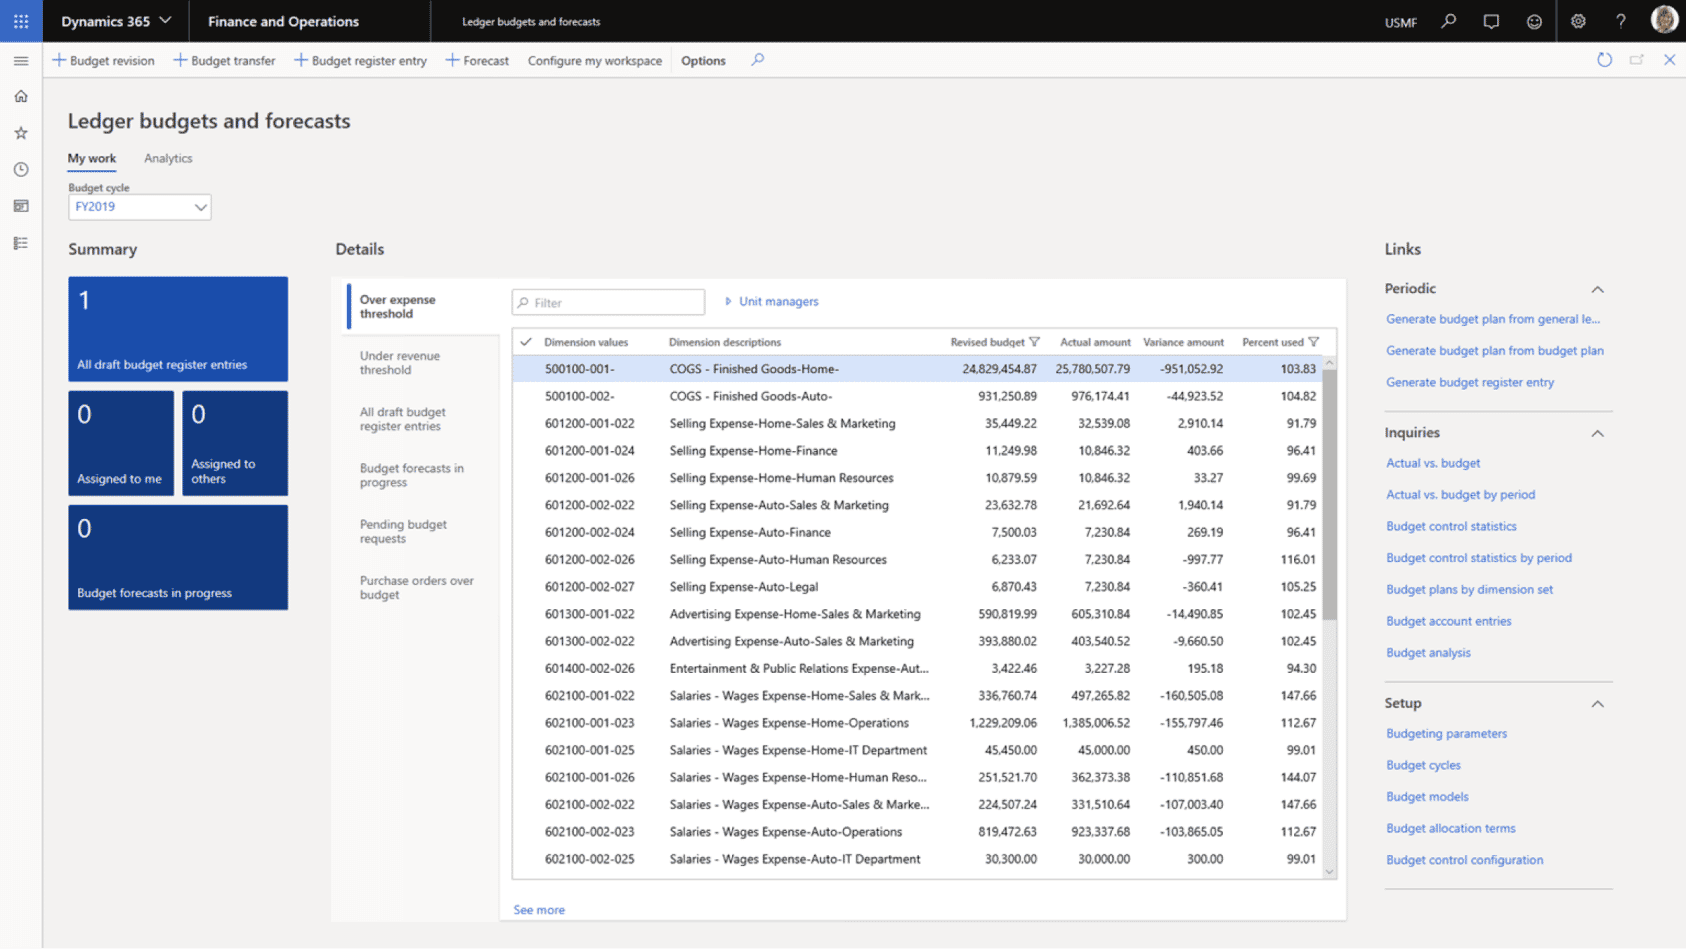Image resolution: width=1686 pixels, height=949 pixels.
Task: Create a new Forecast
Action: 478,60
